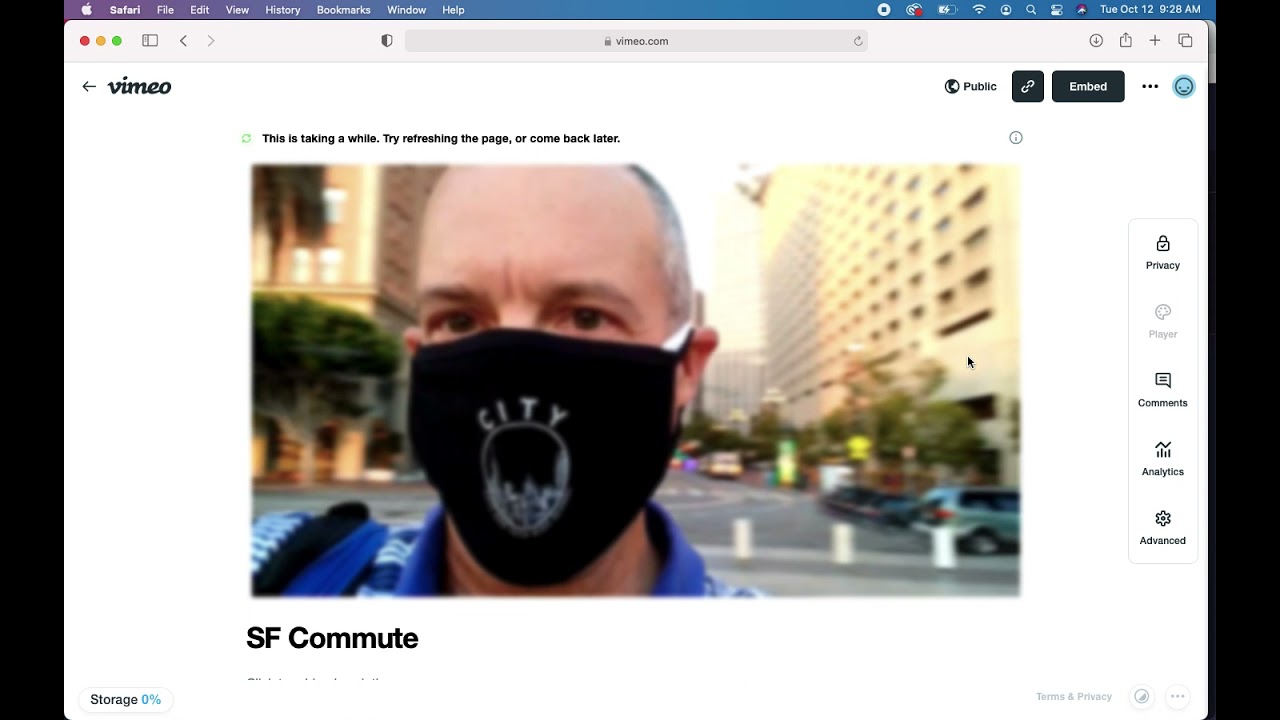Open the Help menu

pos(453,10)
